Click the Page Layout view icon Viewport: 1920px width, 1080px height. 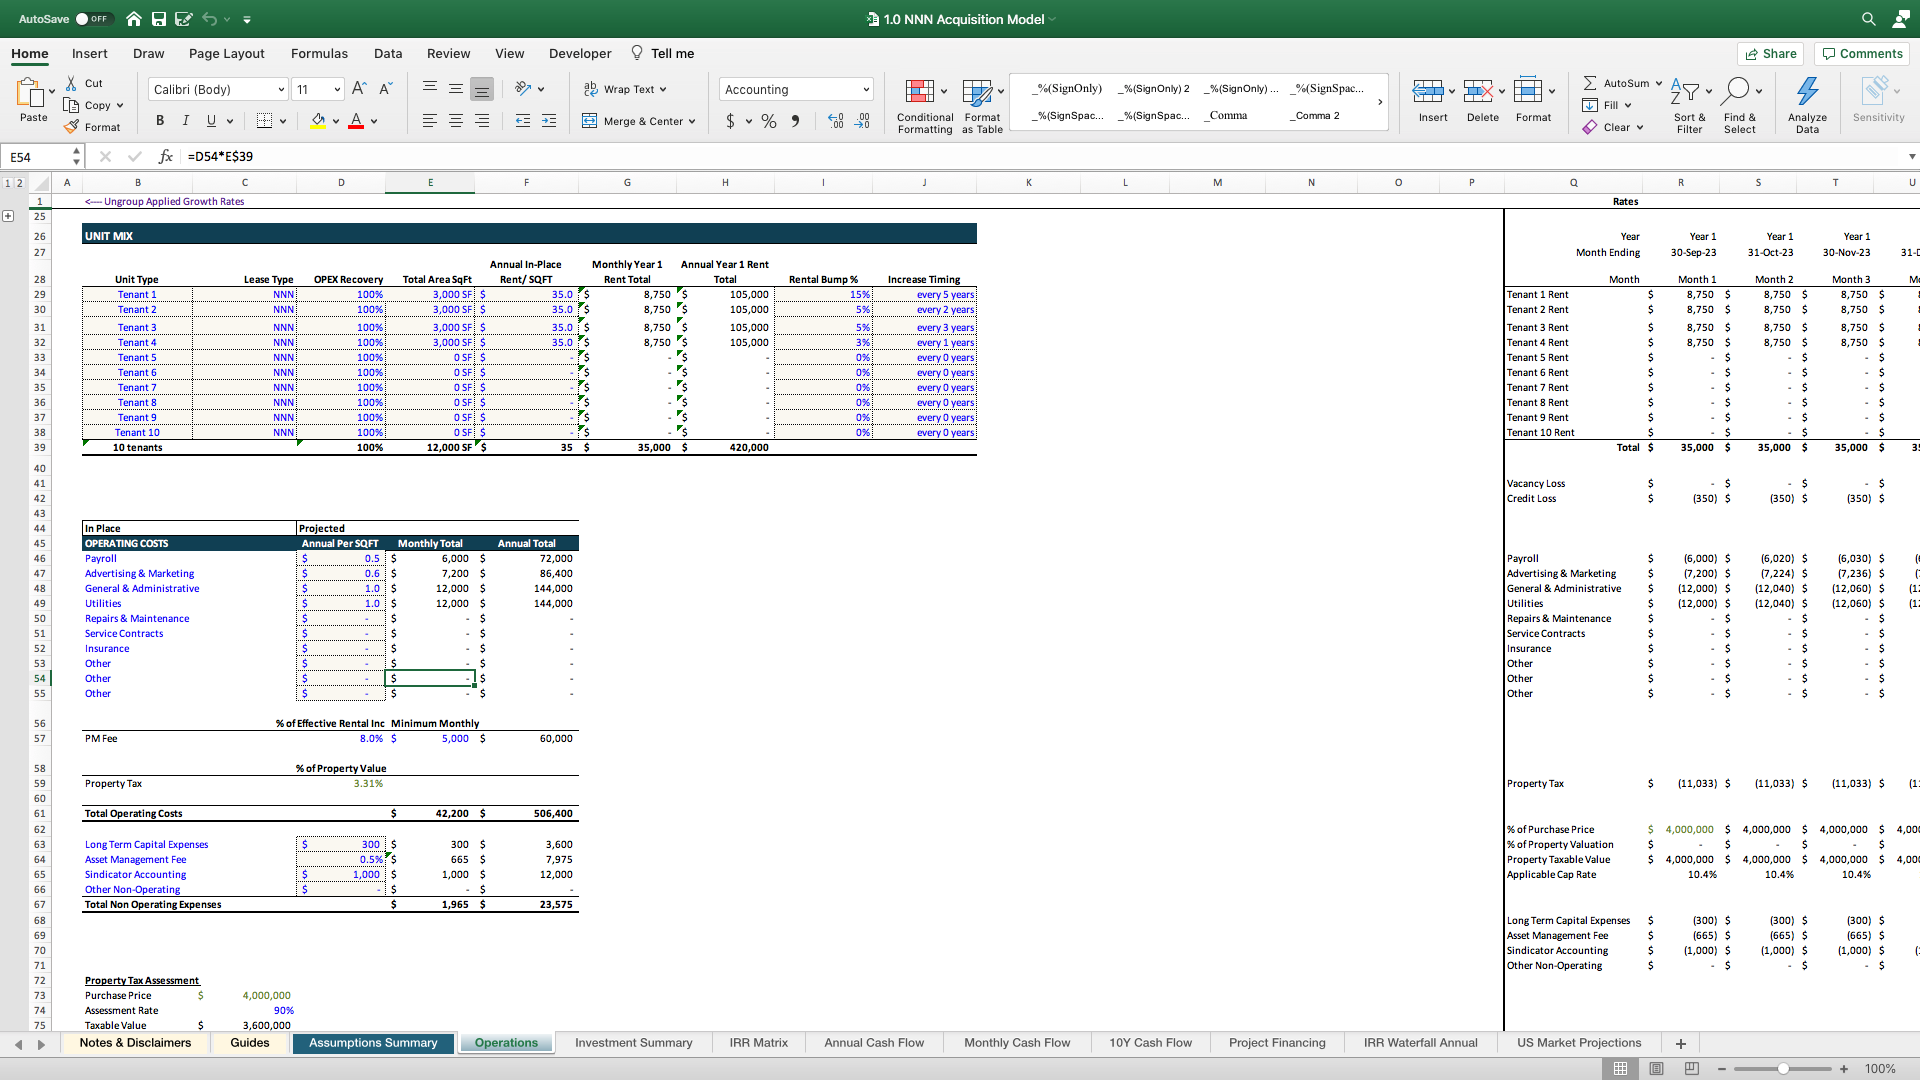[x=1656, y=1069]
